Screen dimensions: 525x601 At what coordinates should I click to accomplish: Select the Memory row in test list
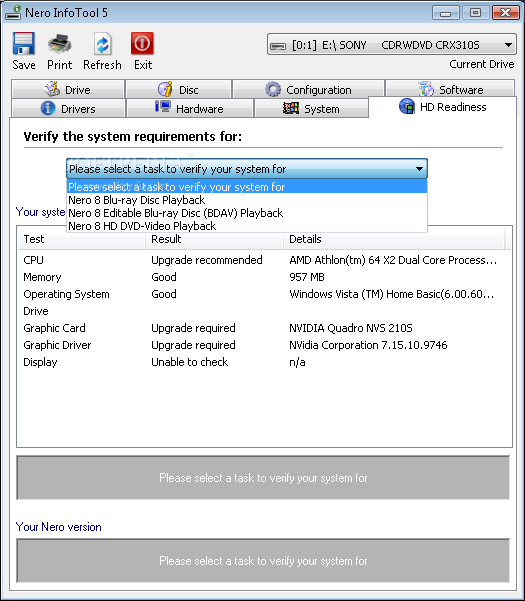click(264, 277)
